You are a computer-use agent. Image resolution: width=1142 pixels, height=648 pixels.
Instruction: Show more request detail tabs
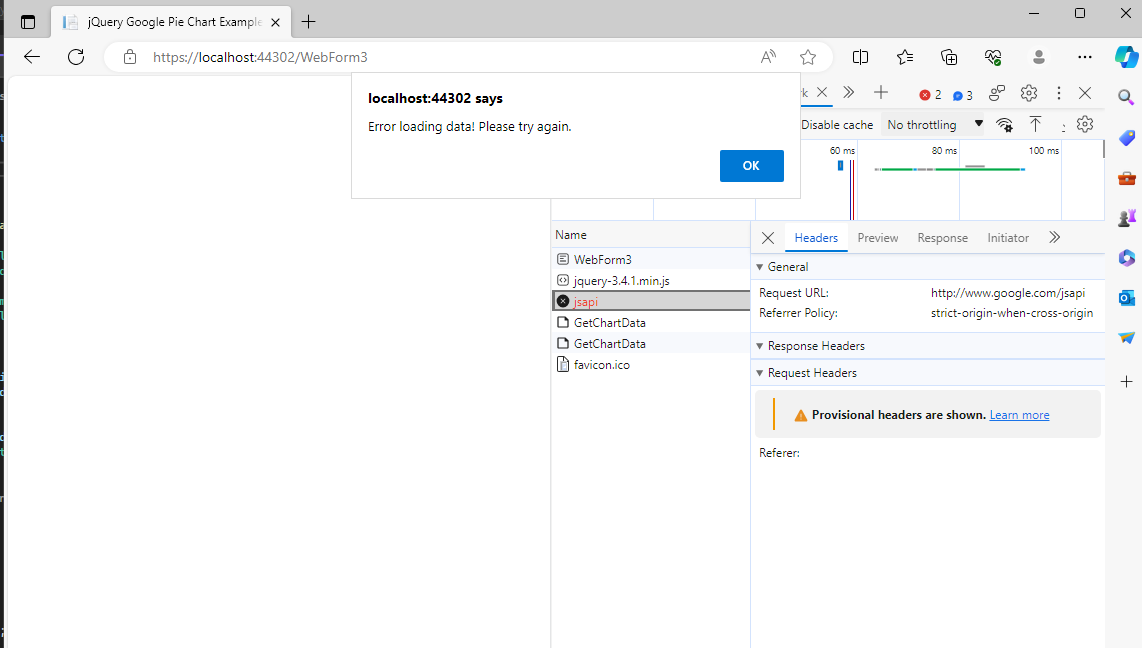(x=1055, y=237)
